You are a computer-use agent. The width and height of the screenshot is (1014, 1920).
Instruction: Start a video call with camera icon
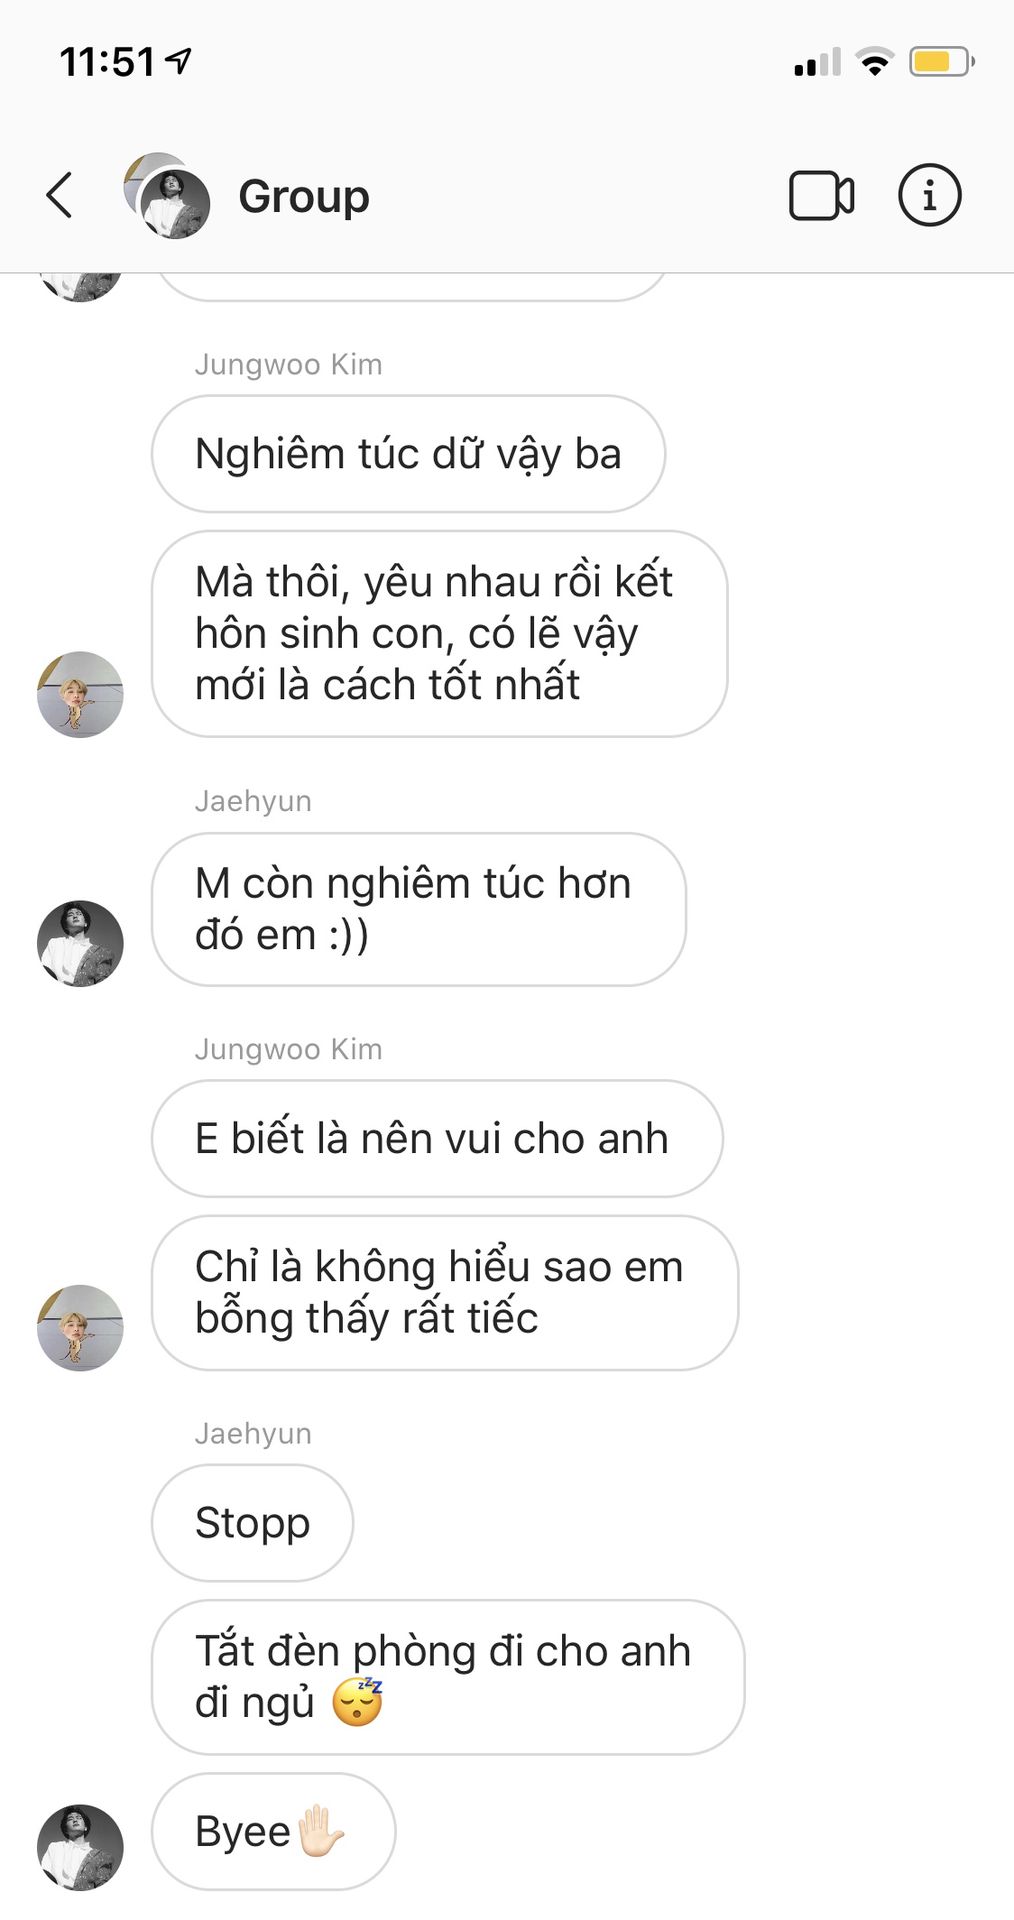click(x=821, y=196)
